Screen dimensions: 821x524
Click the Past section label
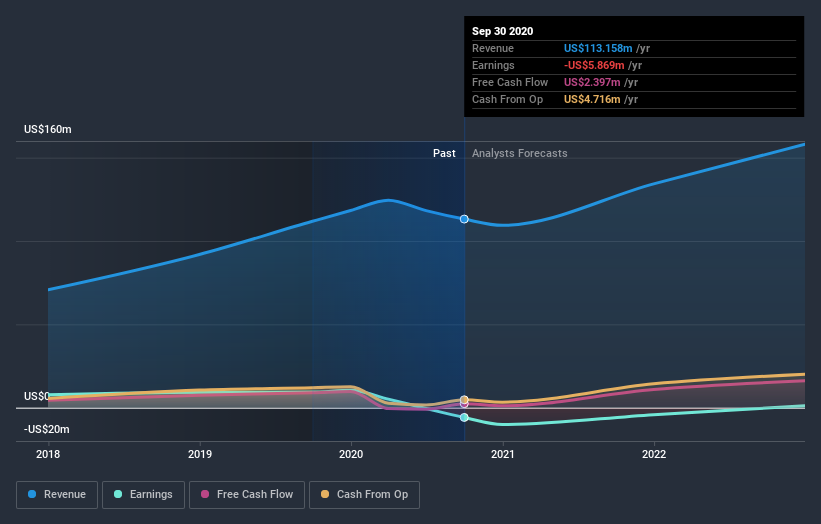[444, 153]
